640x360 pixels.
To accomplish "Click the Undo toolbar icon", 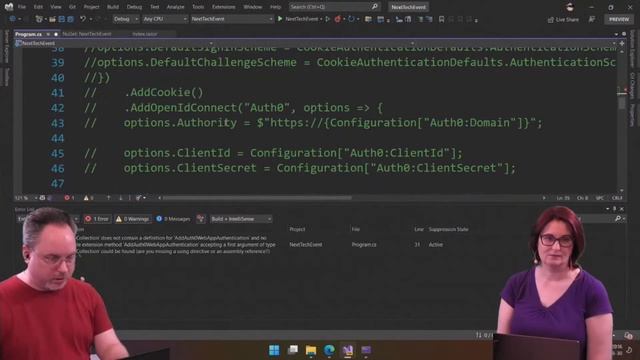I will [x=83, y=19].
